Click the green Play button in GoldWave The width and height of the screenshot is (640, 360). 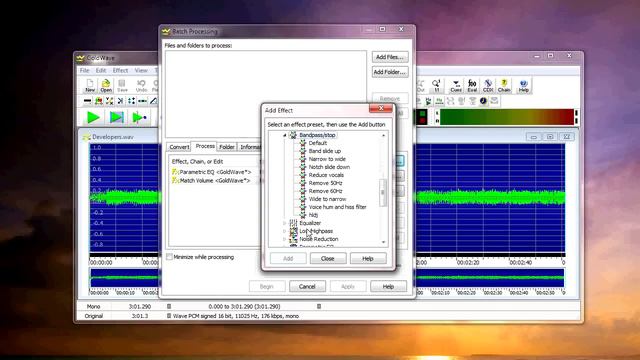tap(93, 118)
